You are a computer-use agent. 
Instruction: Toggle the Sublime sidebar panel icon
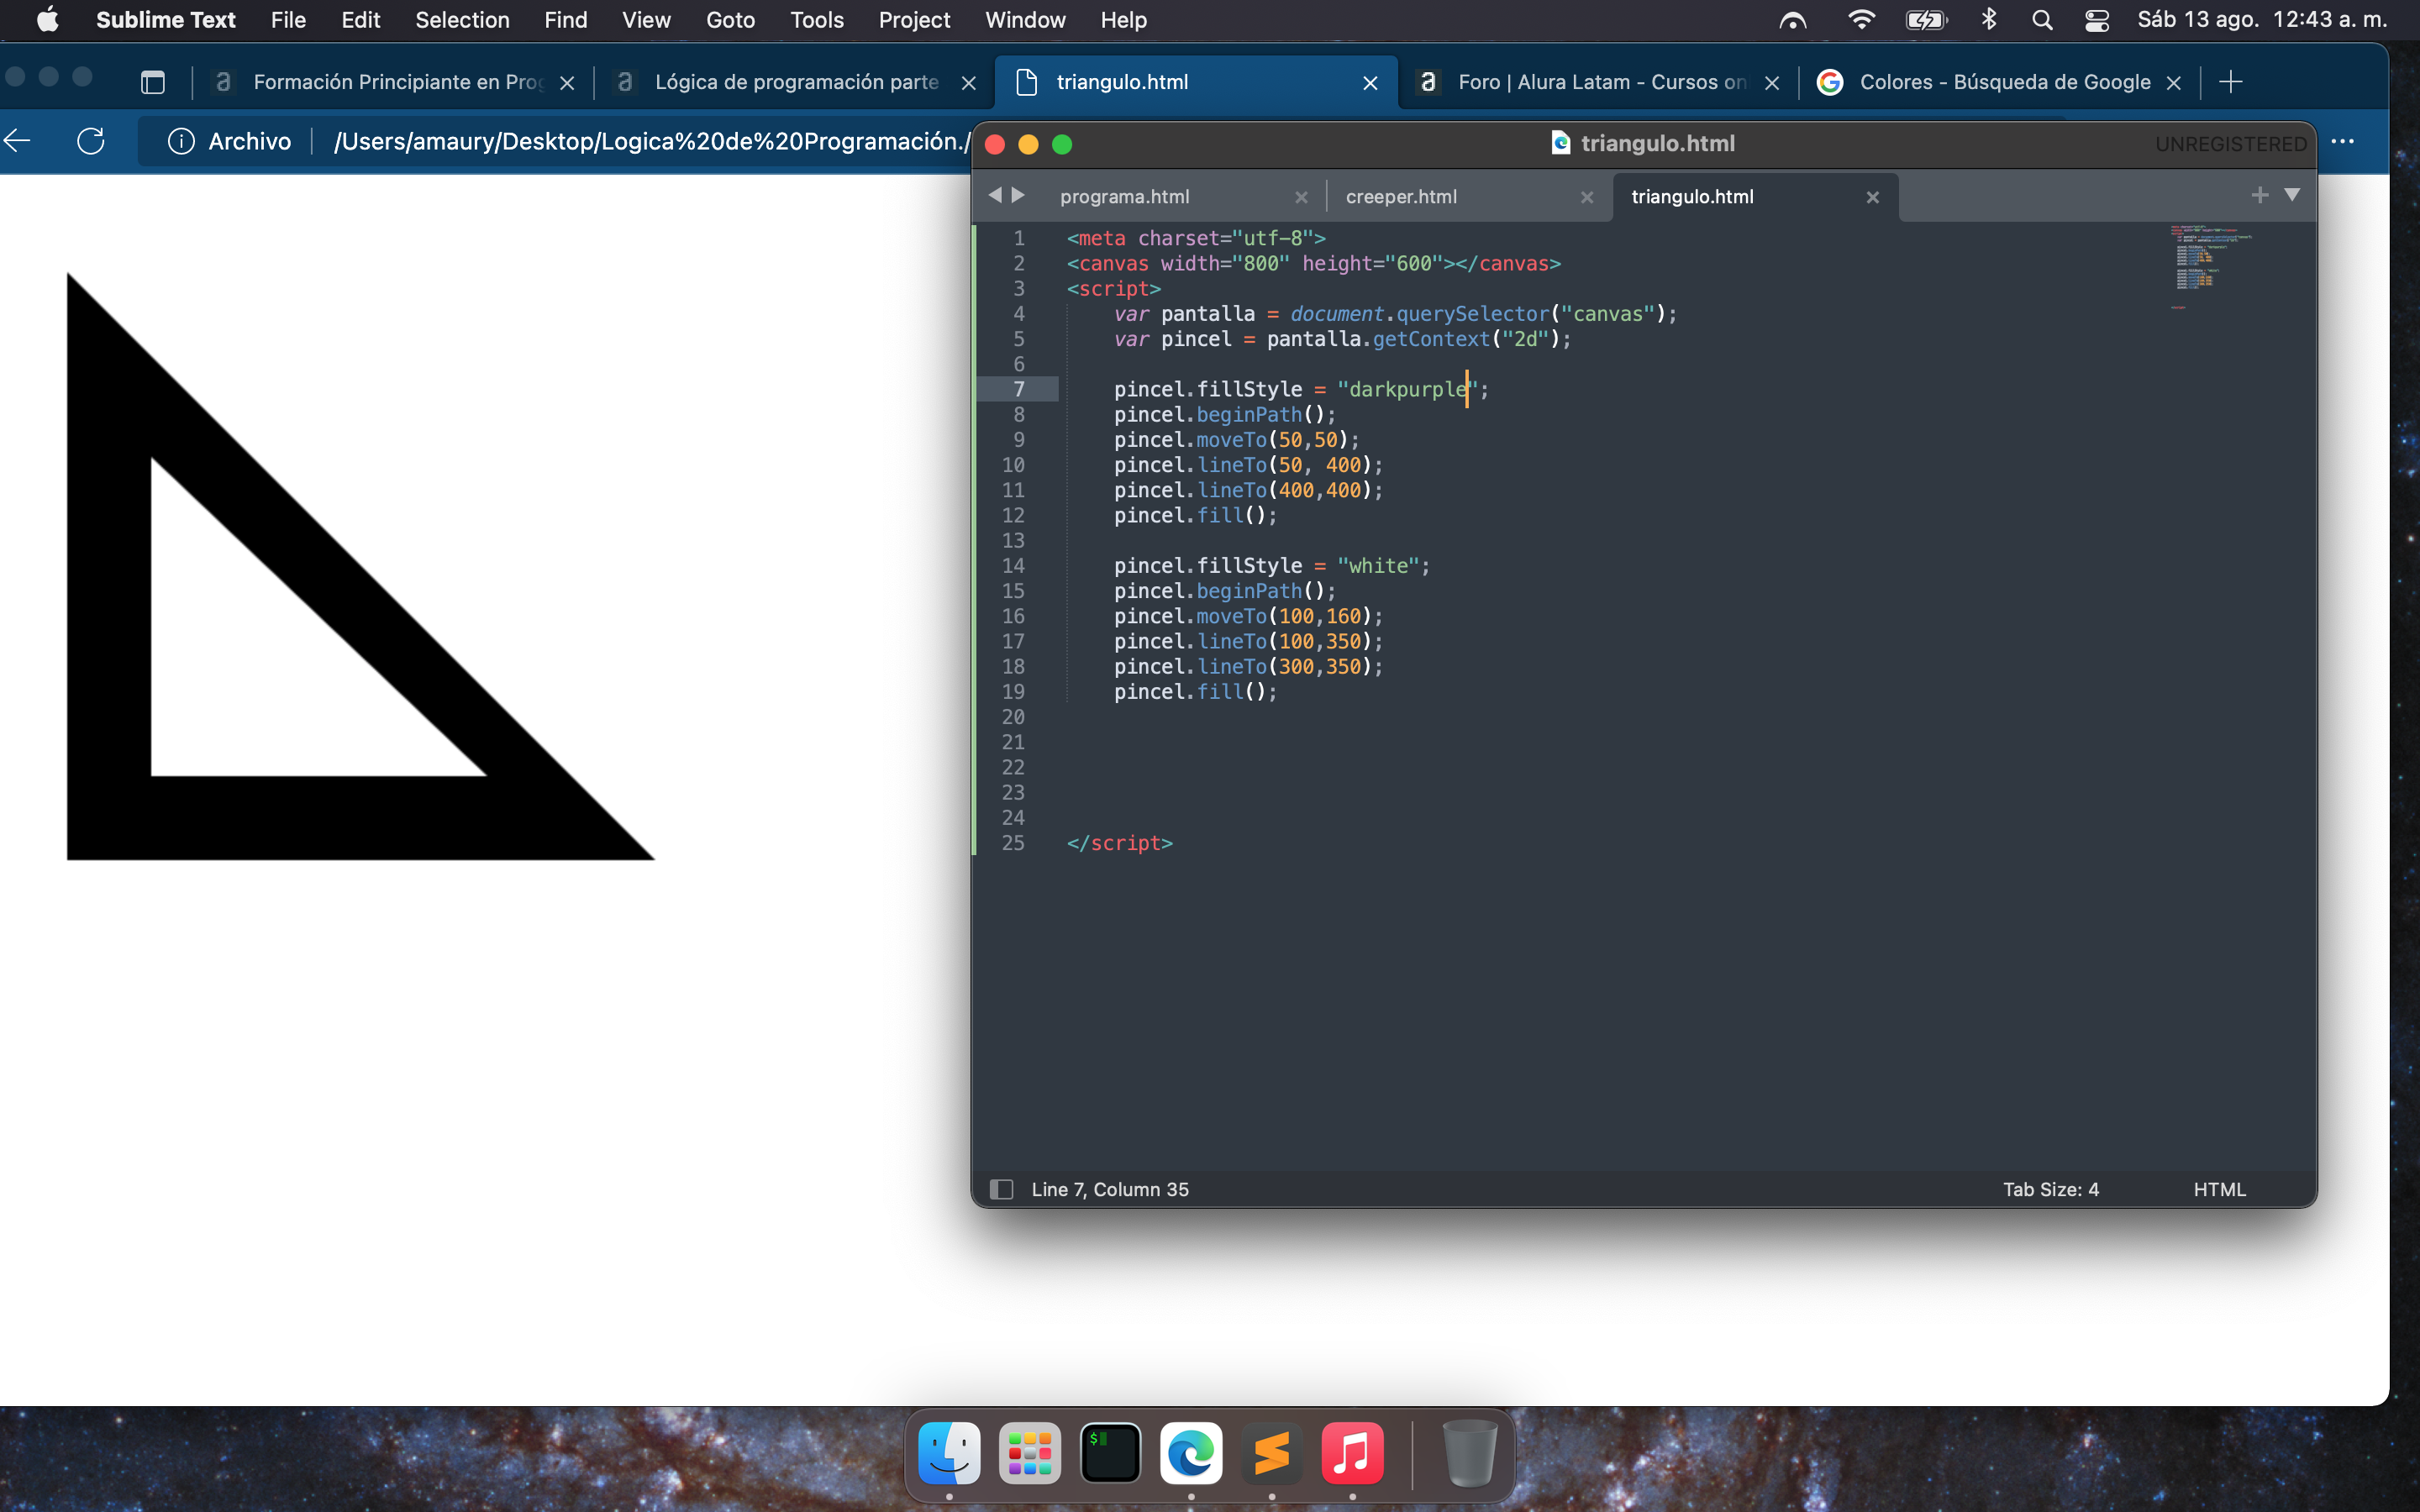click(1001, 1189)
